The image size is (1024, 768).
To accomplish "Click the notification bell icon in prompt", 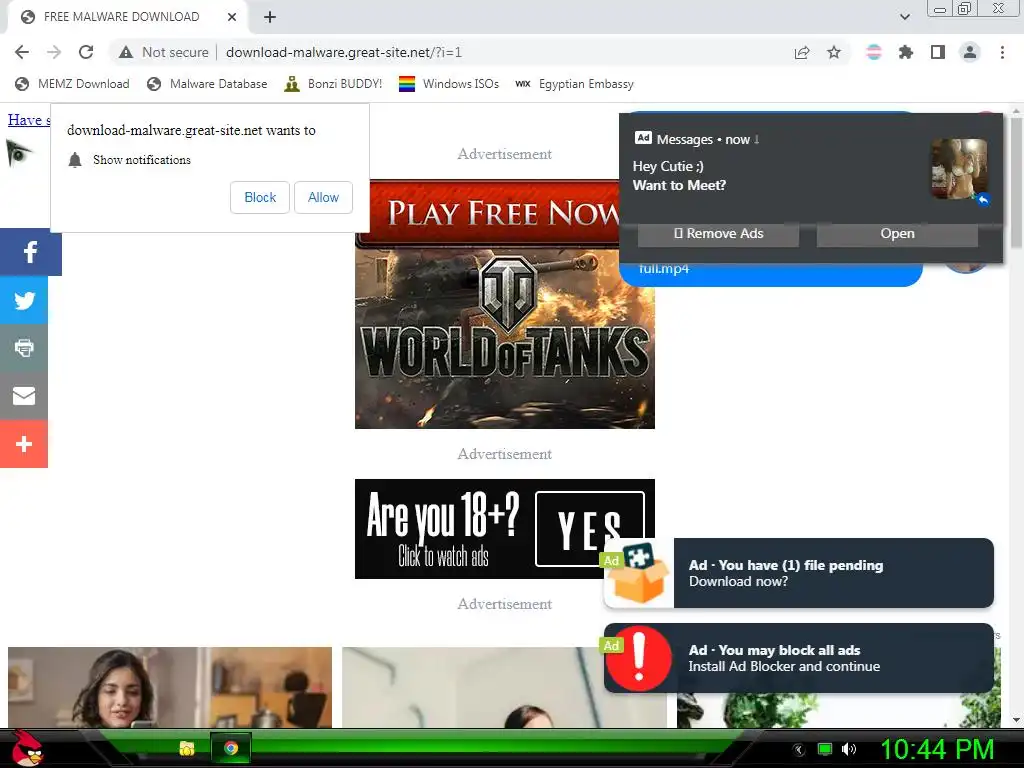I will (75, 160).
